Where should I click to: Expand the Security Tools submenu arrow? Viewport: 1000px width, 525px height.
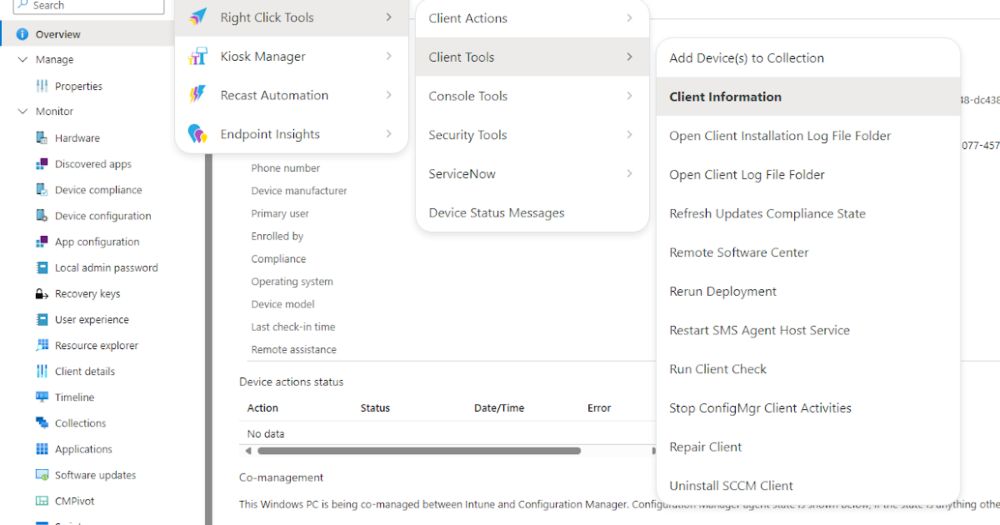pos(629,135)
